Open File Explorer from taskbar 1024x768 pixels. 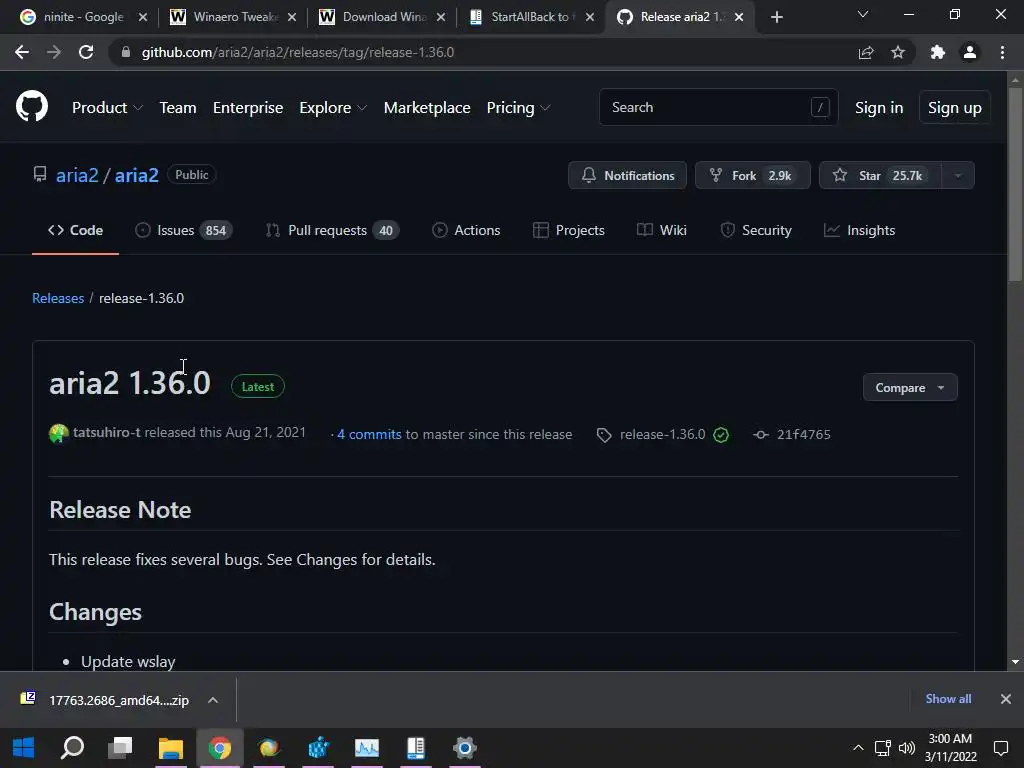pyautogui.click(x=170, y=748)
